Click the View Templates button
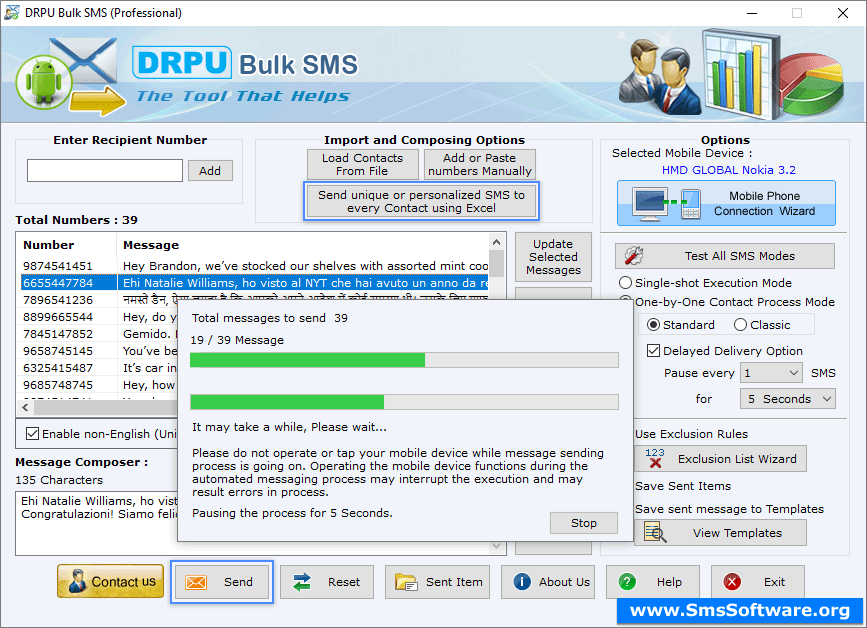867x628 pixels. (720, 532)
